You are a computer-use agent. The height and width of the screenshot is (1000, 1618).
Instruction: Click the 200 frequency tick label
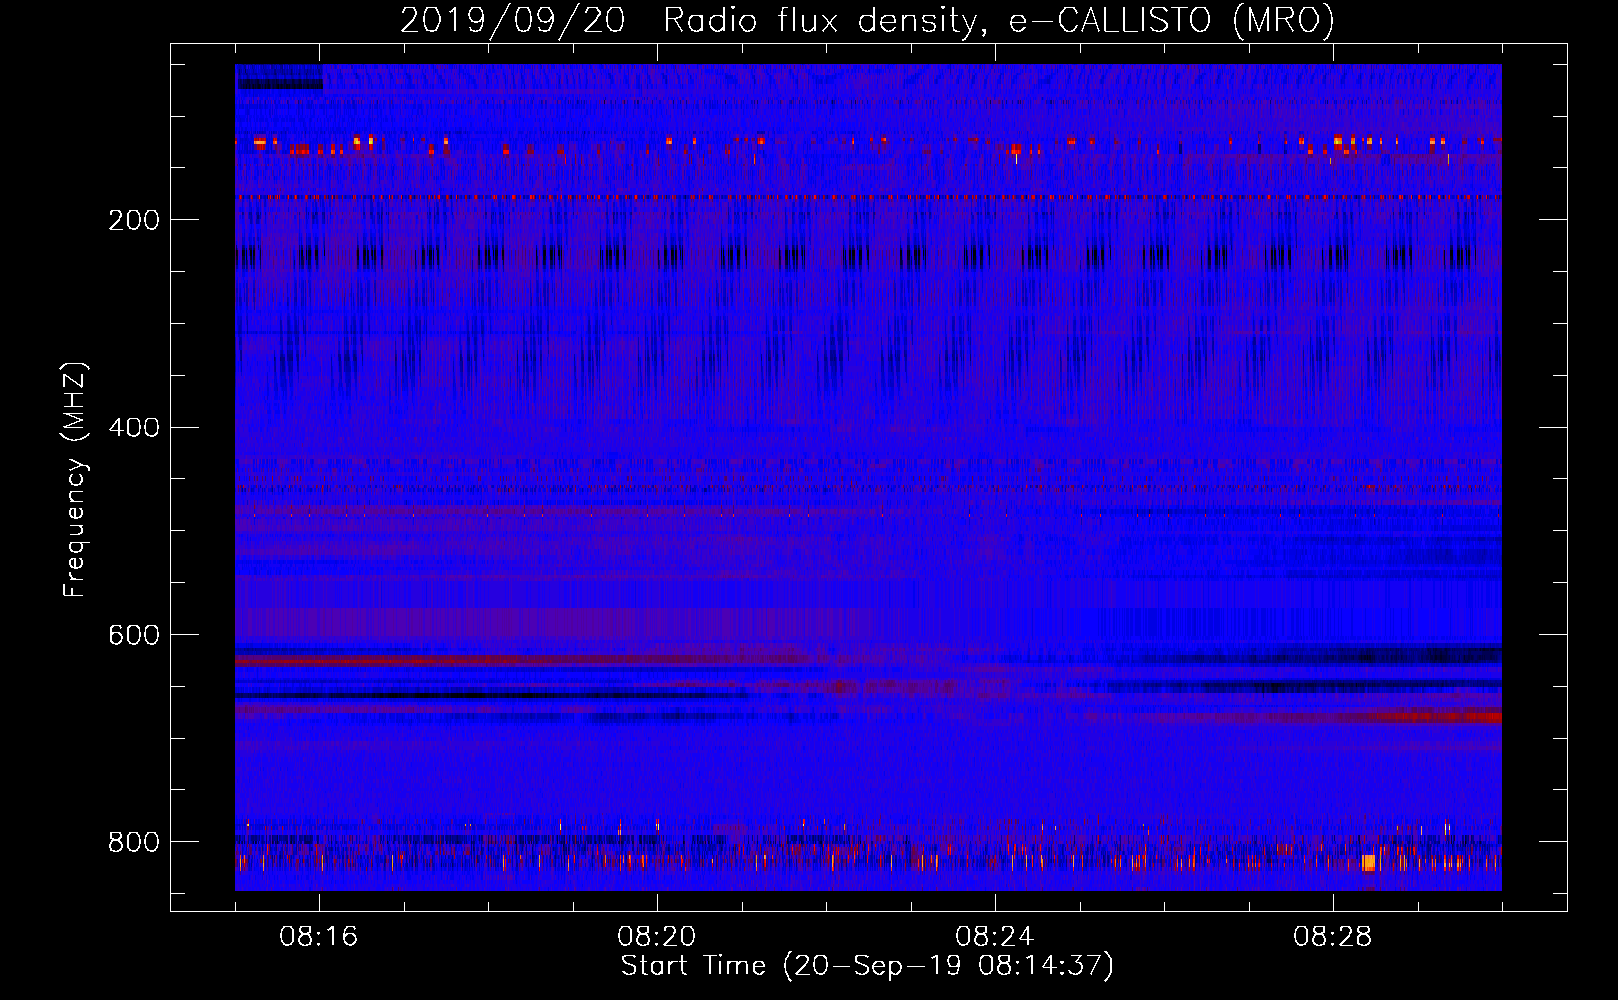click(x=134, y=220)
